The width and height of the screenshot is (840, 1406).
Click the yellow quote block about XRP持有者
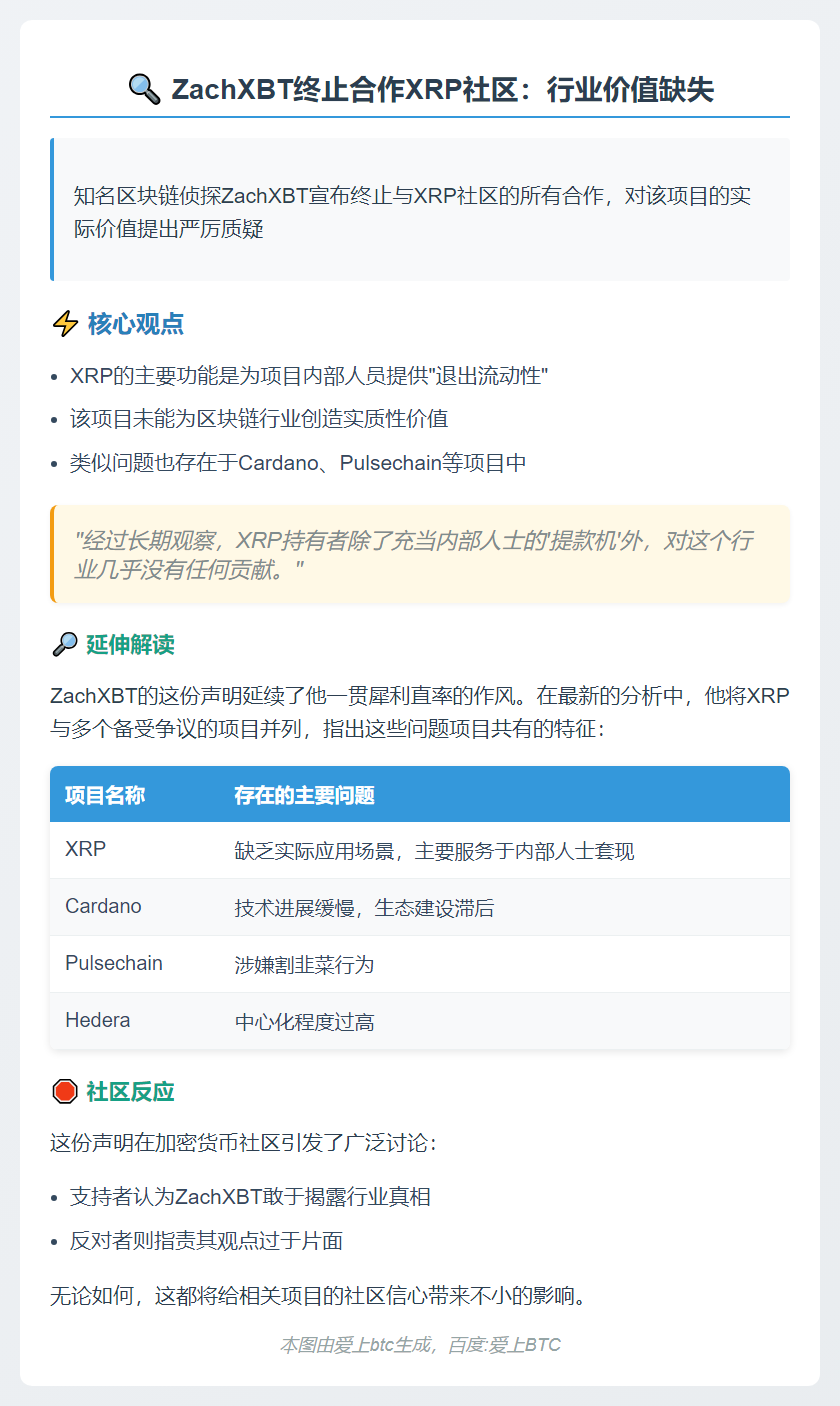(x=420, y=555)
